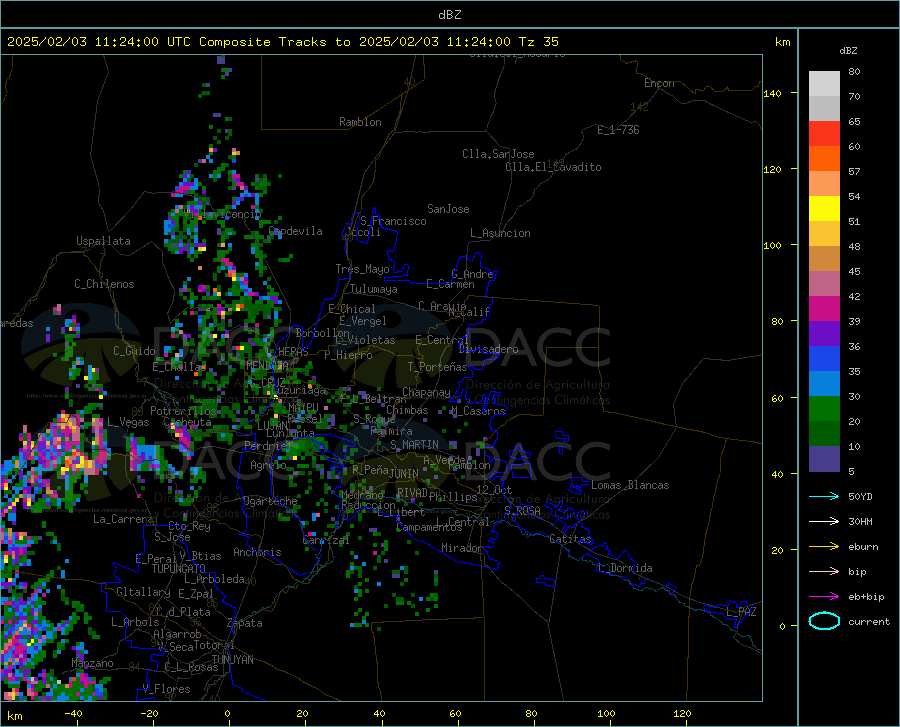Click the 'Ugarteche' map label
The height and width of the screenshot is (727, 900).
point(270,501)
